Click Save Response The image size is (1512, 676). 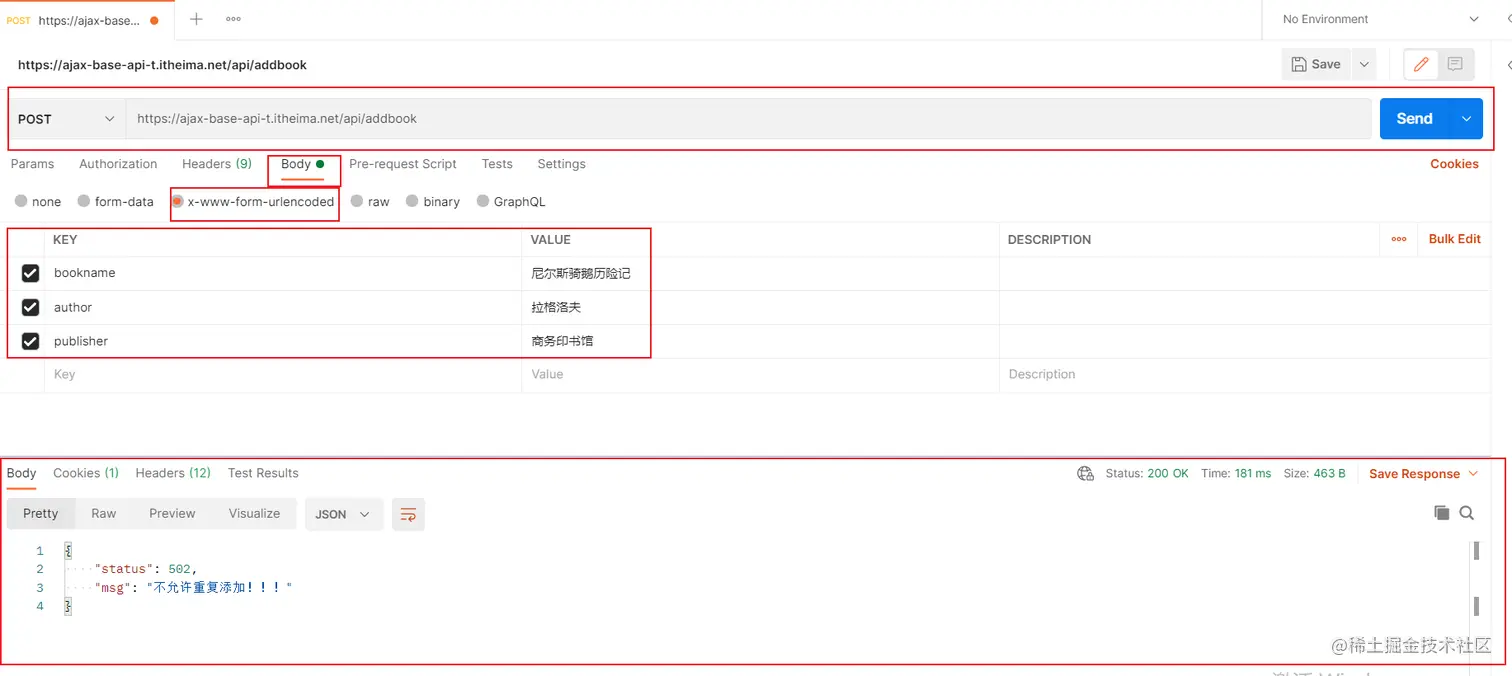click(1414, 474)
